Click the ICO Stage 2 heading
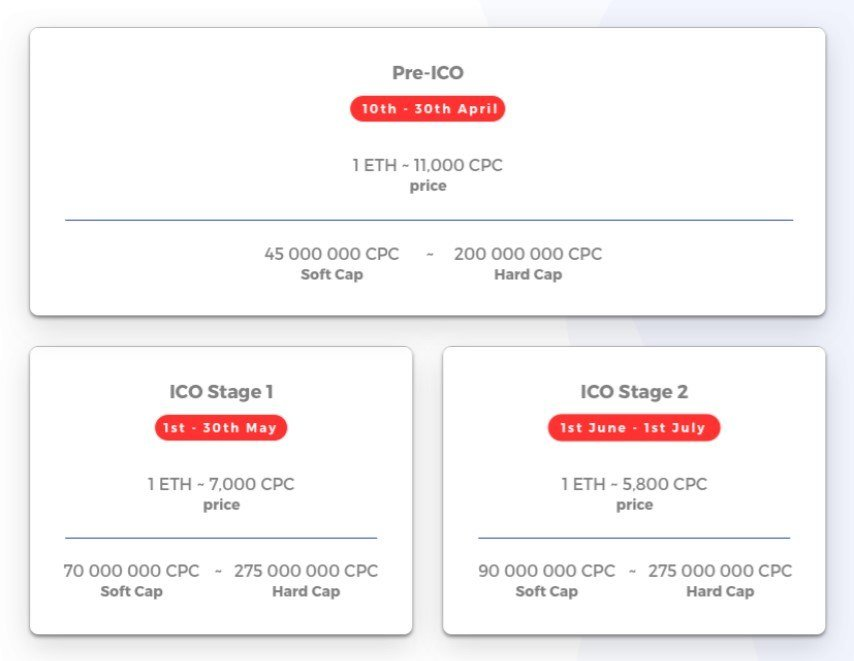The width and height of the screenshot is (854, 661). click(634, 392)
